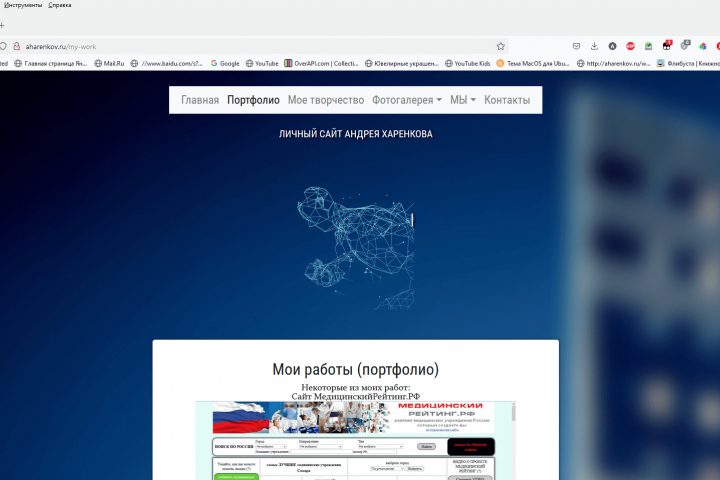720x480 pixels.
Task: Open a new browser tab
Action: 2,25
